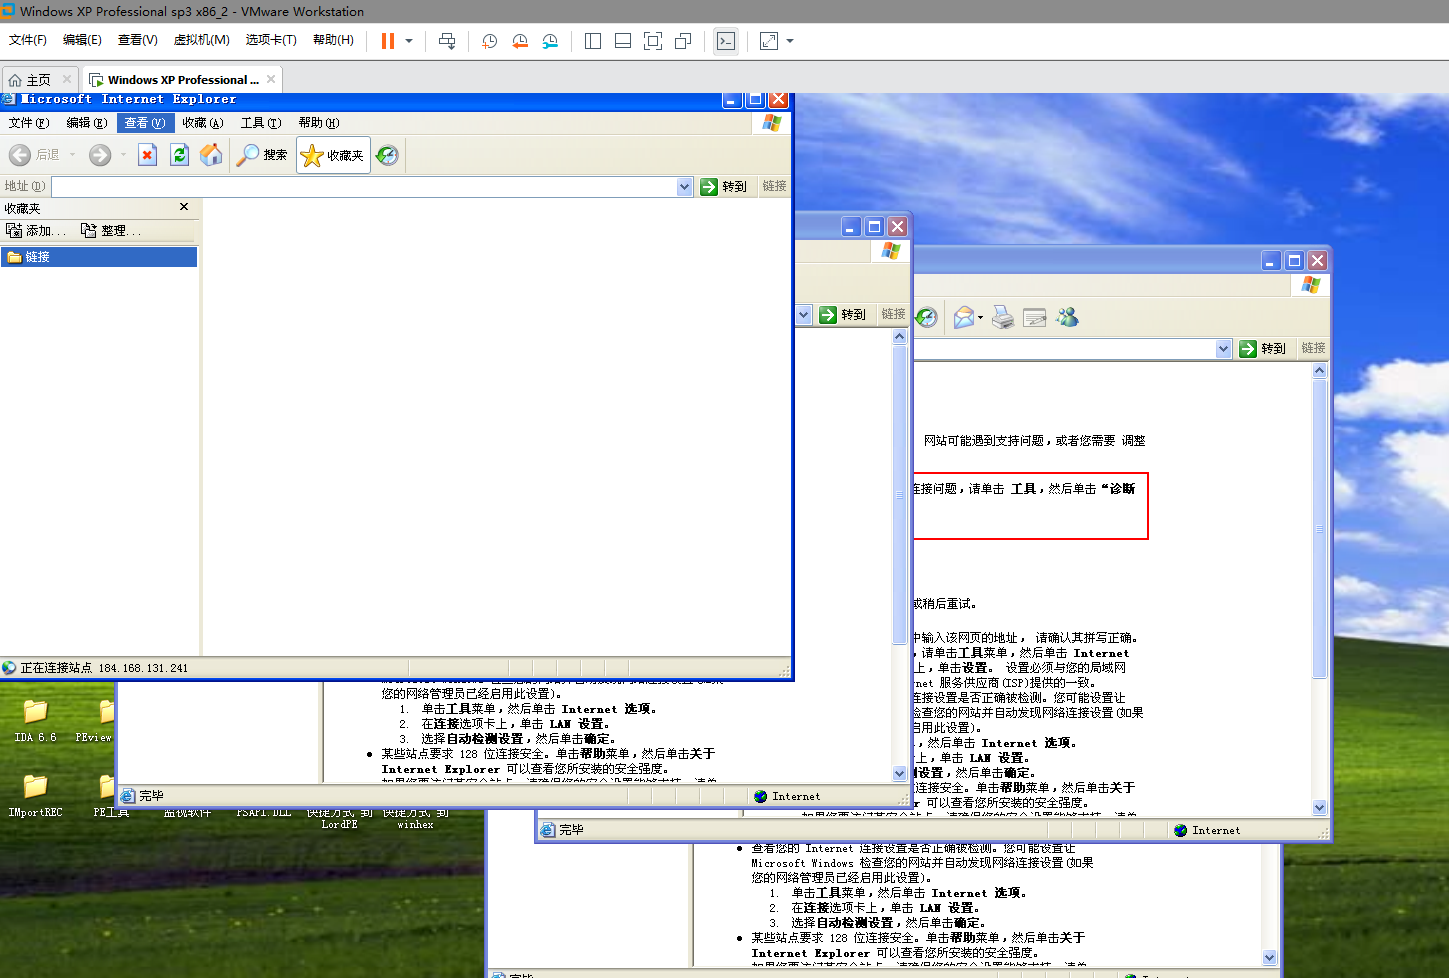Click 转到 in the front IE window
This screenshot has width=1449, height=978.
[x=724, y=186]
